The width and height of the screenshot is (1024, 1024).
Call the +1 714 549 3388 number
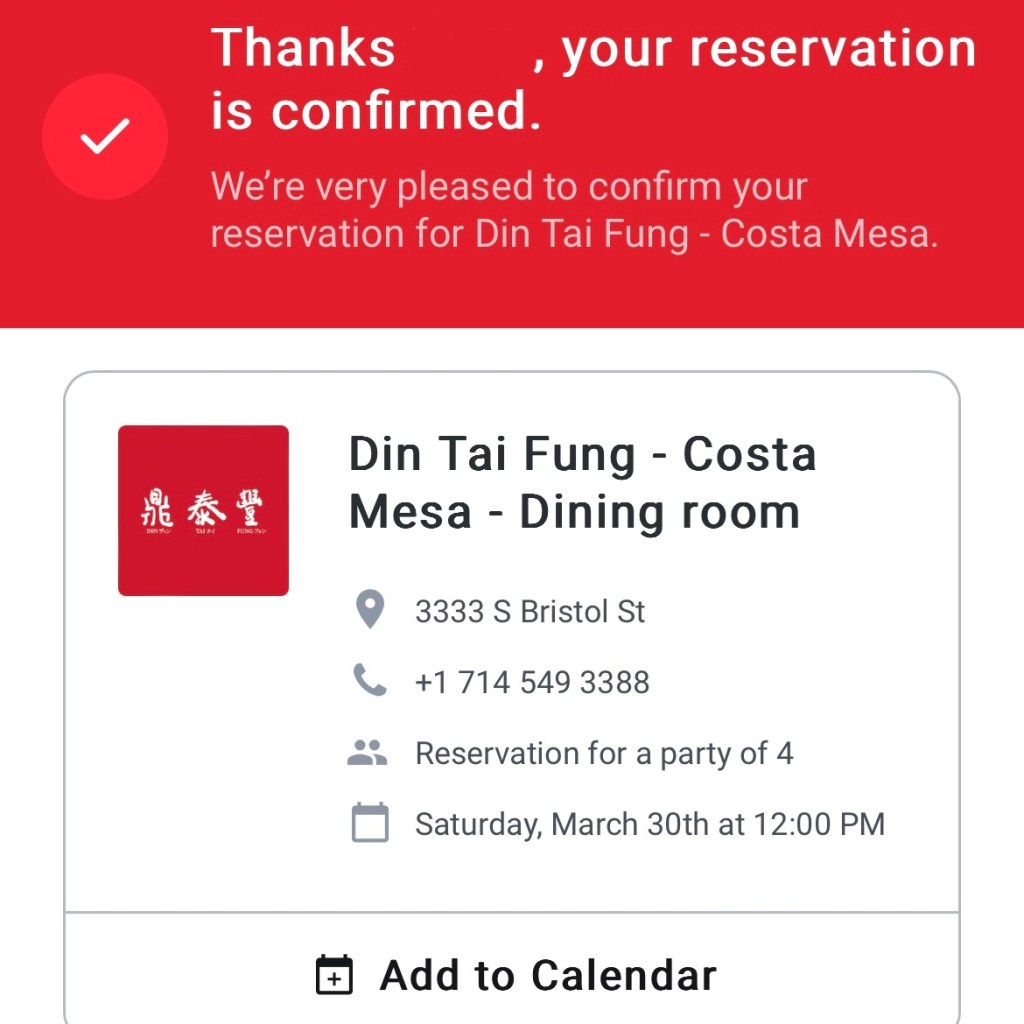click(x=532, y=682)
